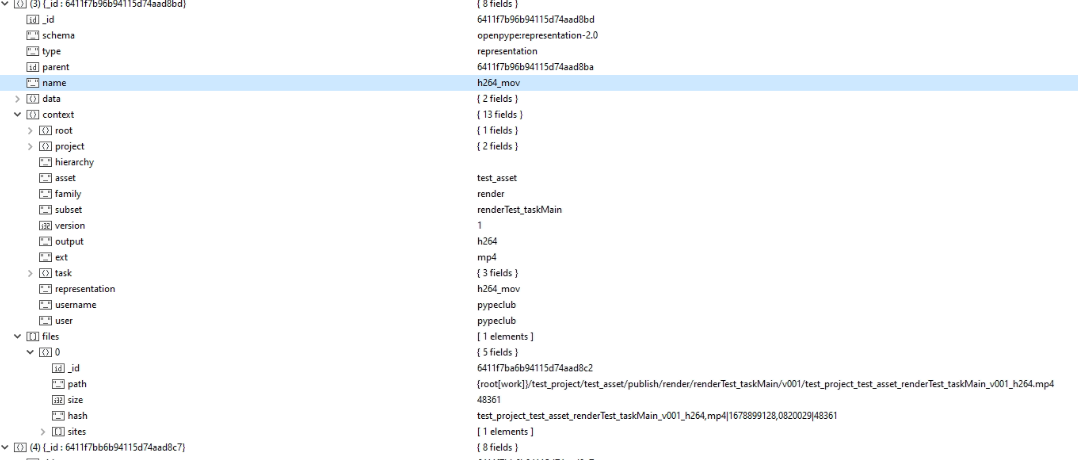Image resolution: width=1078 pixels, height=460 pixels.
Task: Select the highlighted name row
Action: 539,83
